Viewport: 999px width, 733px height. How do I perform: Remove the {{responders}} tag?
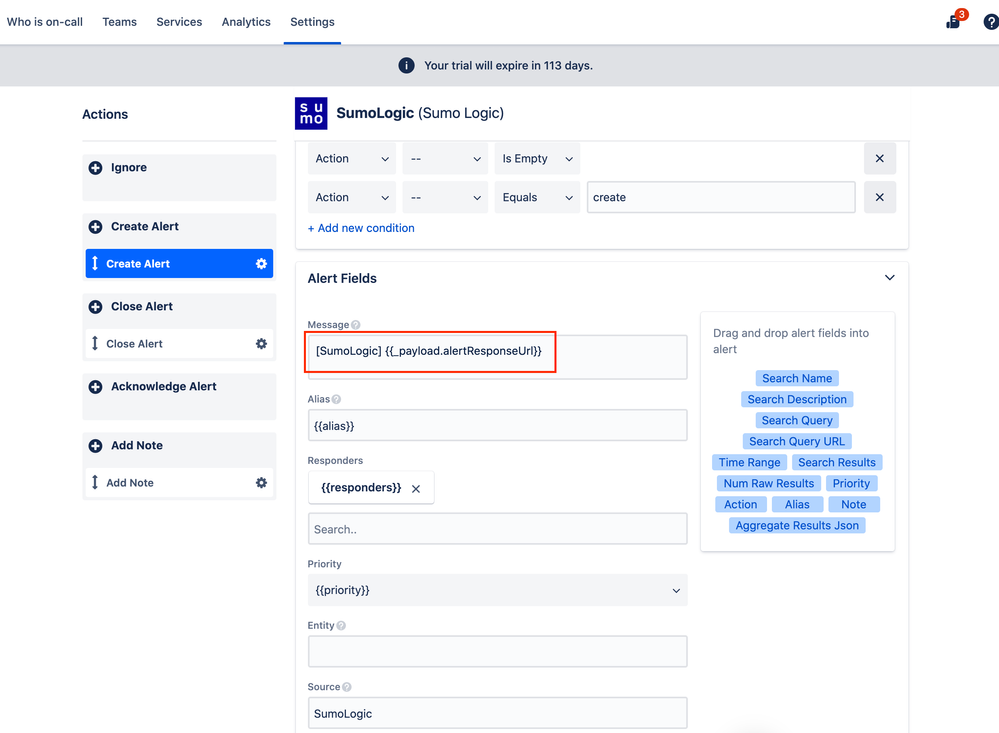(416, 489)
